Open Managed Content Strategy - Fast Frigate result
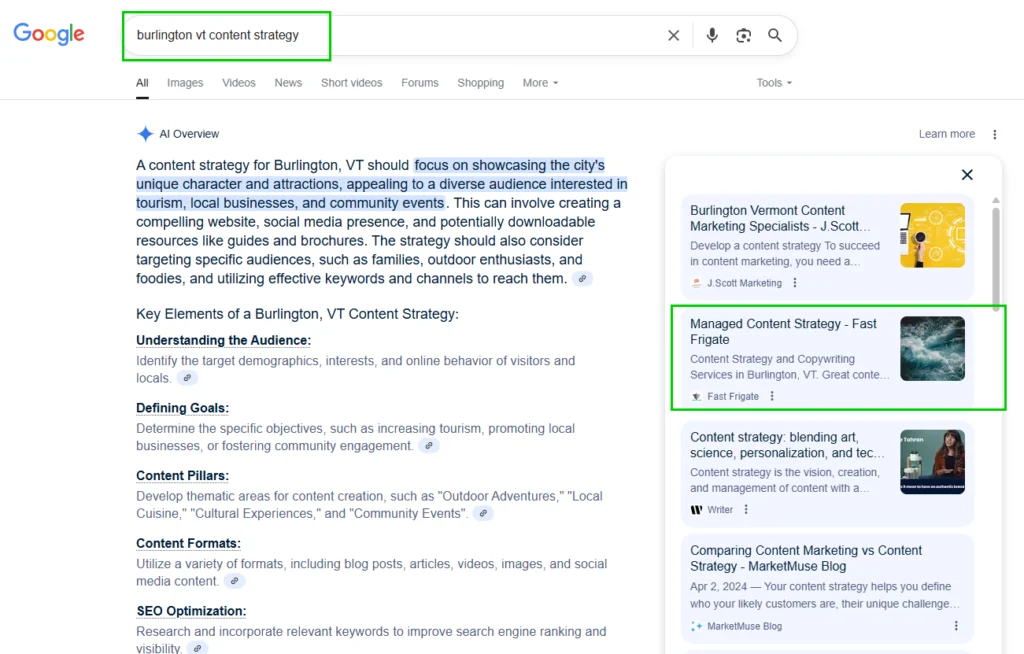 point(783,331)
